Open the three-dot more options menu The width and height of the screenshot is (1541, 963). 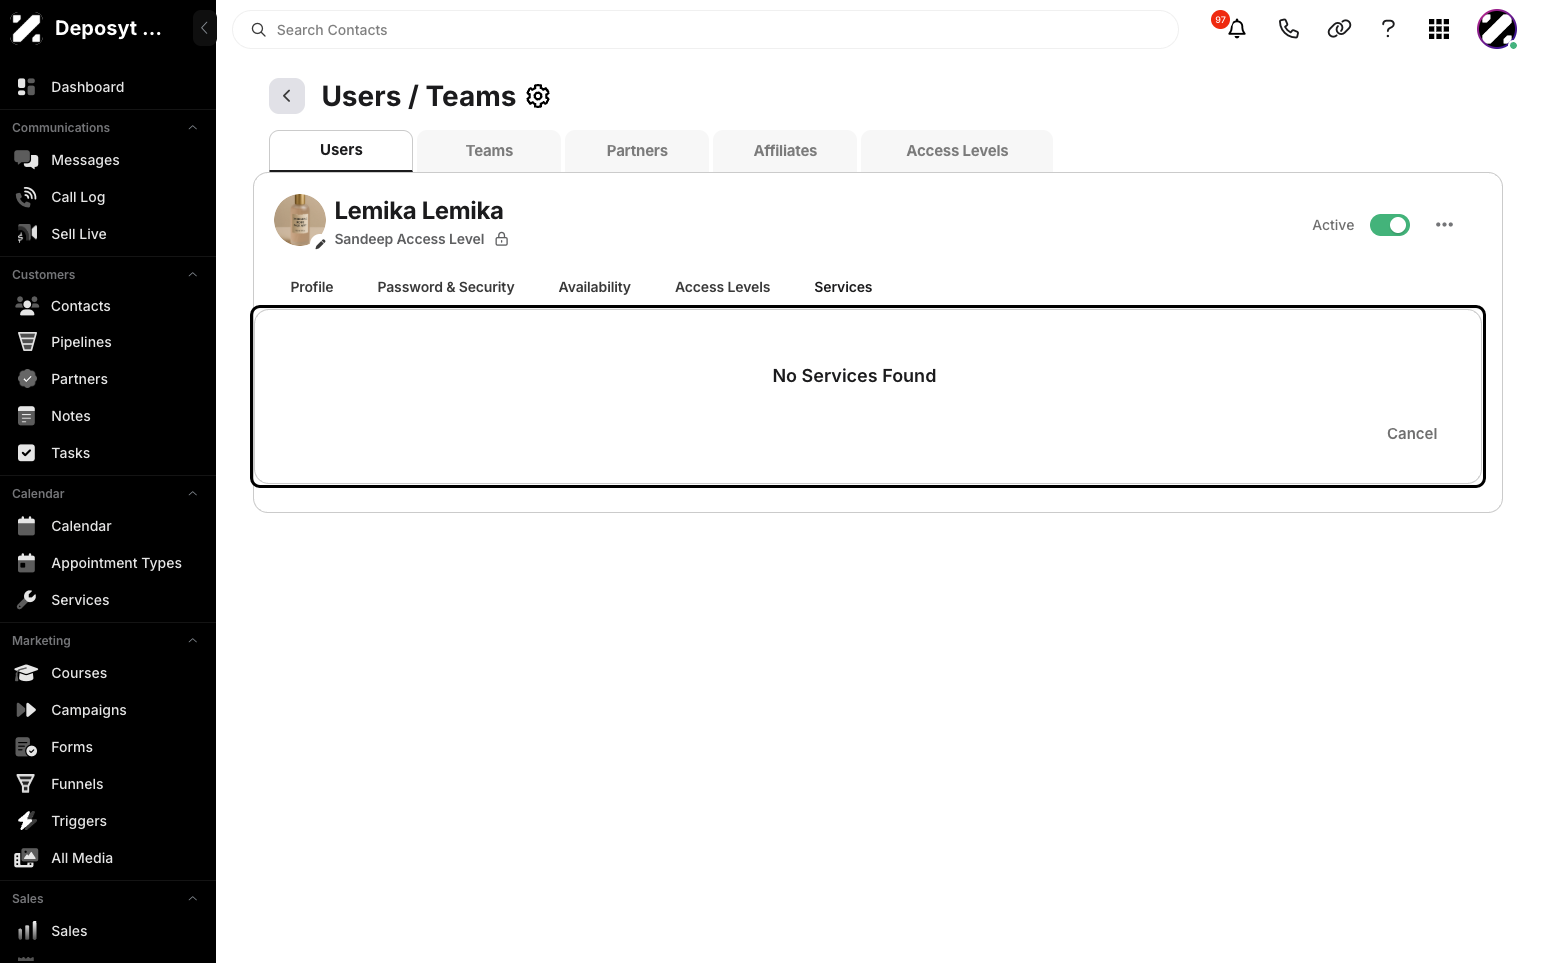(1444, 225)
